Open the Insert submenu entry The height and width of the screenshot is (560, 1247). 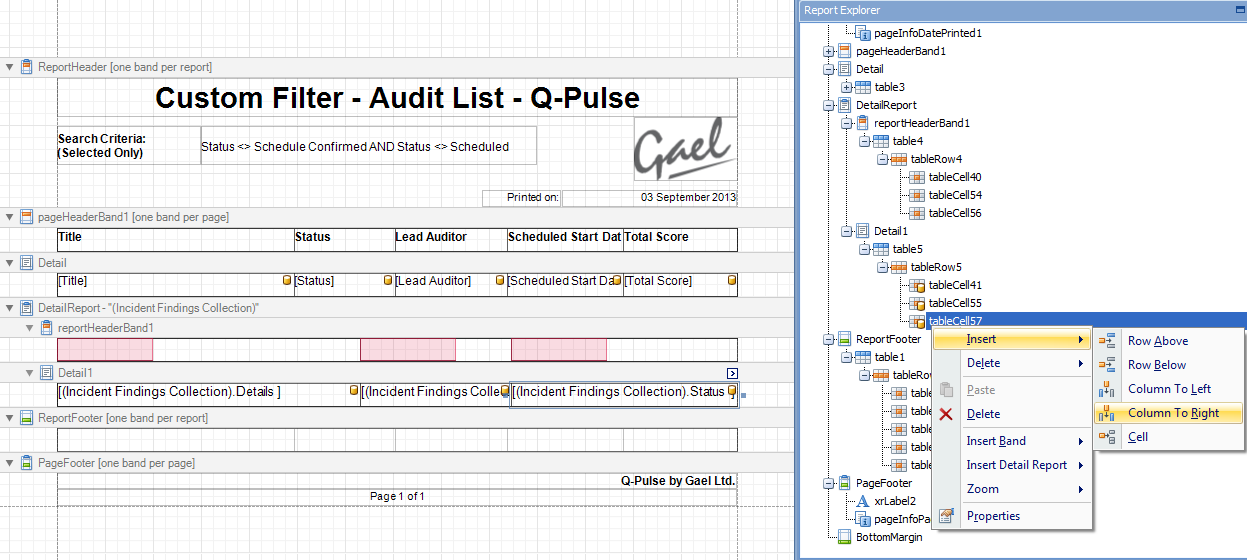(1013, 340)
